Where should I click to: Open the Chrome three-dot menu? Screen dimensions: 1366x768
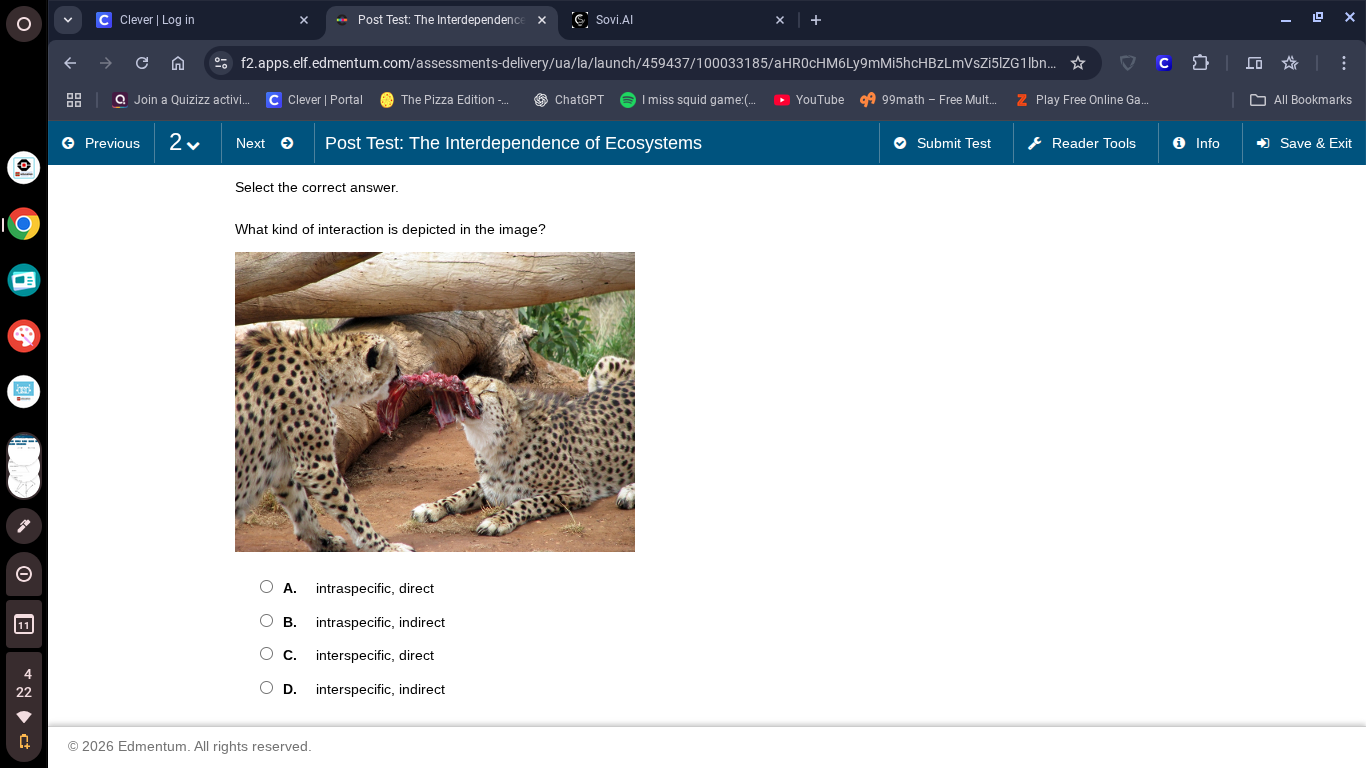tap(1344, 62)
